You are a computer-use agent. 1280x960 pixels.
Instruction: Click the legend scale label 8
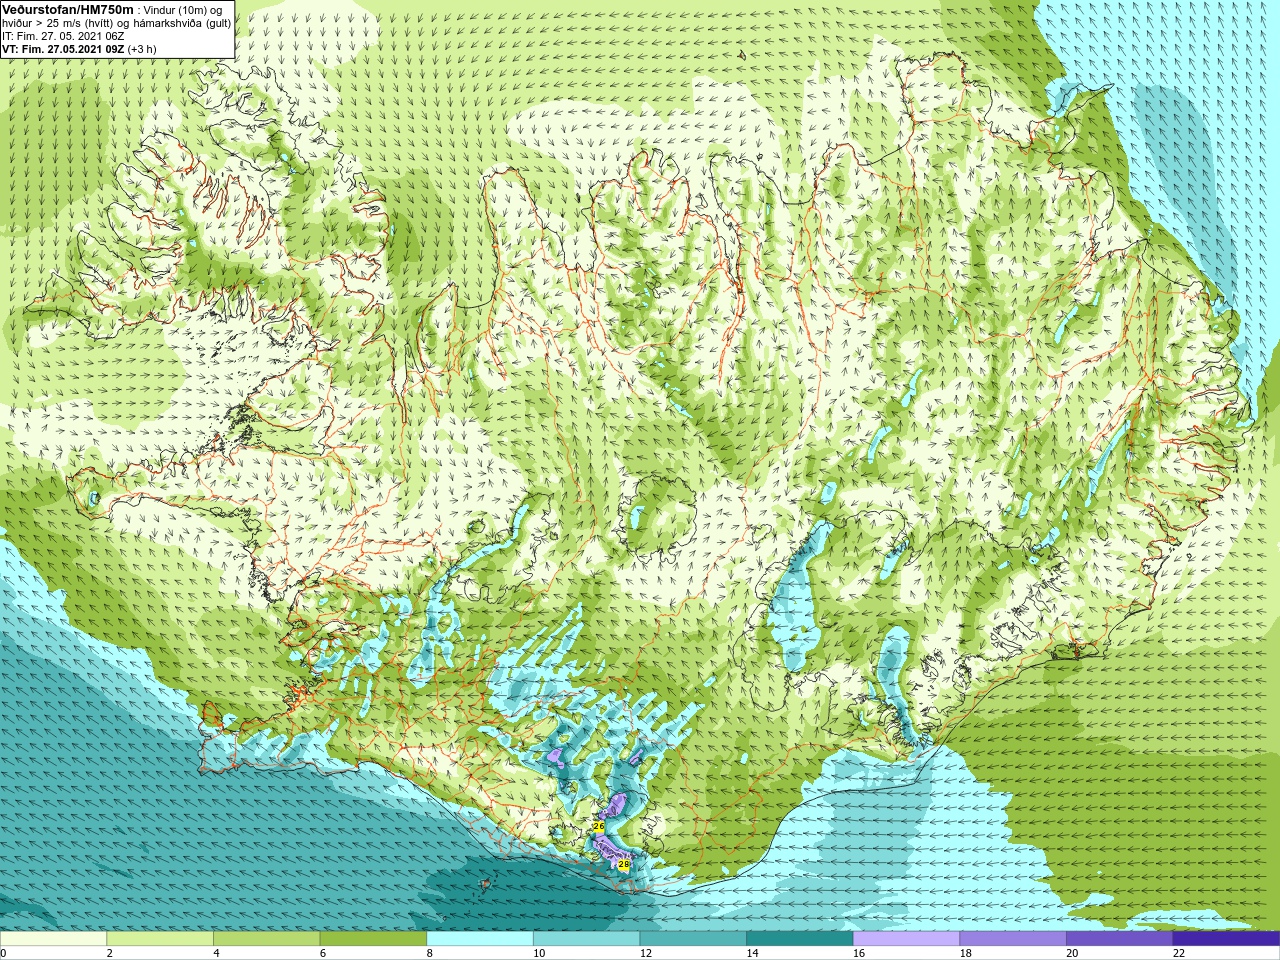pyautogui.click(x=430, y=953)
